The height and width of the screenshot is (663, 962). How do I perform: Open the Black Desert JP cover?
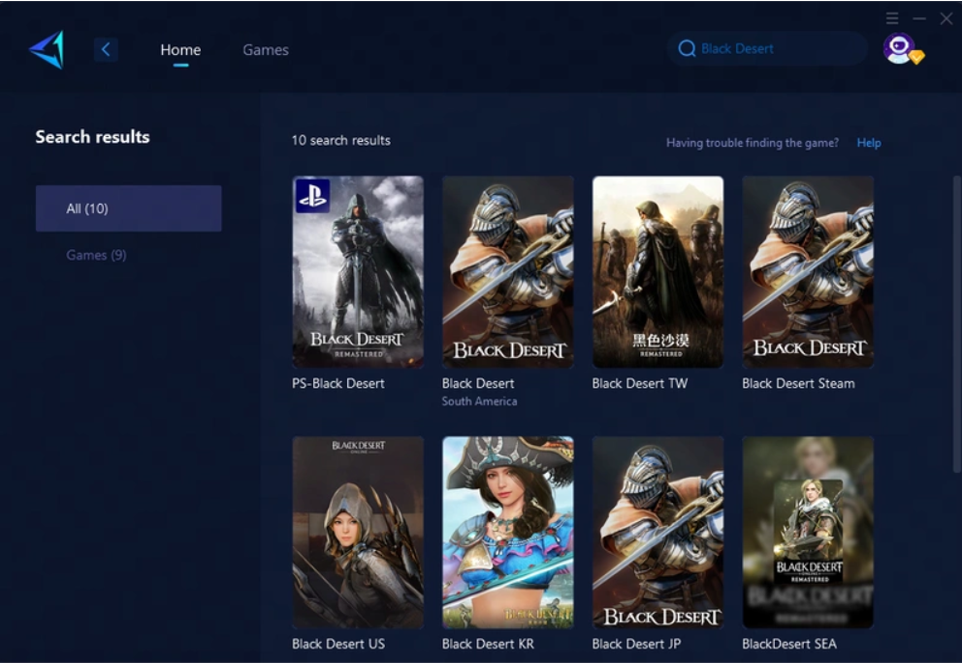tap(658, 532)
